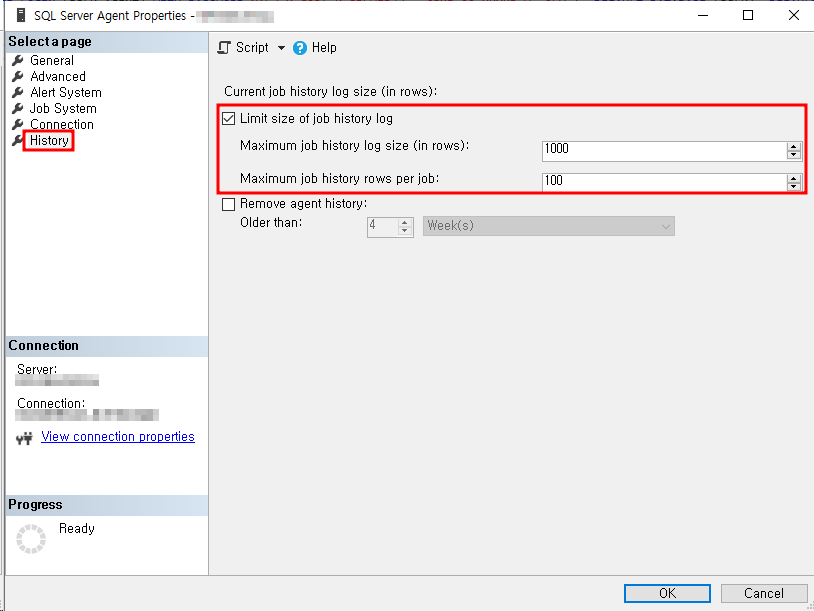Click the 'Older than:' label
Viewport: 814px width, 611px height.
tap(271, 223)
